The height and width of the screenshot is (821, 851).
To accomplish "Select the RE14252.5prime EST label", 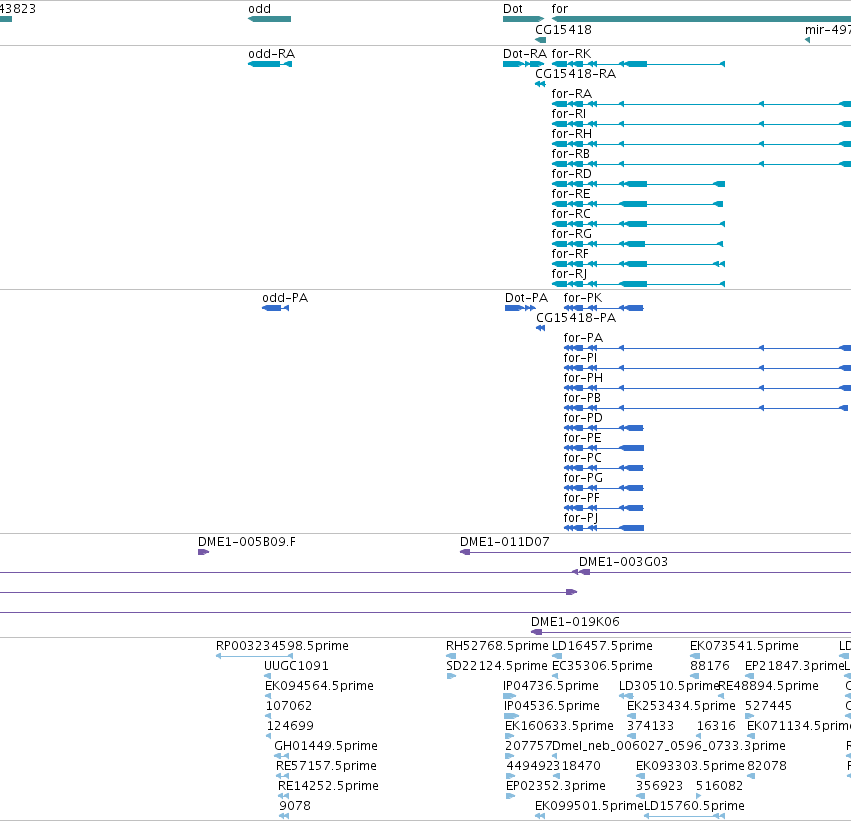I will pyautogui.click(x=328, y=786).
